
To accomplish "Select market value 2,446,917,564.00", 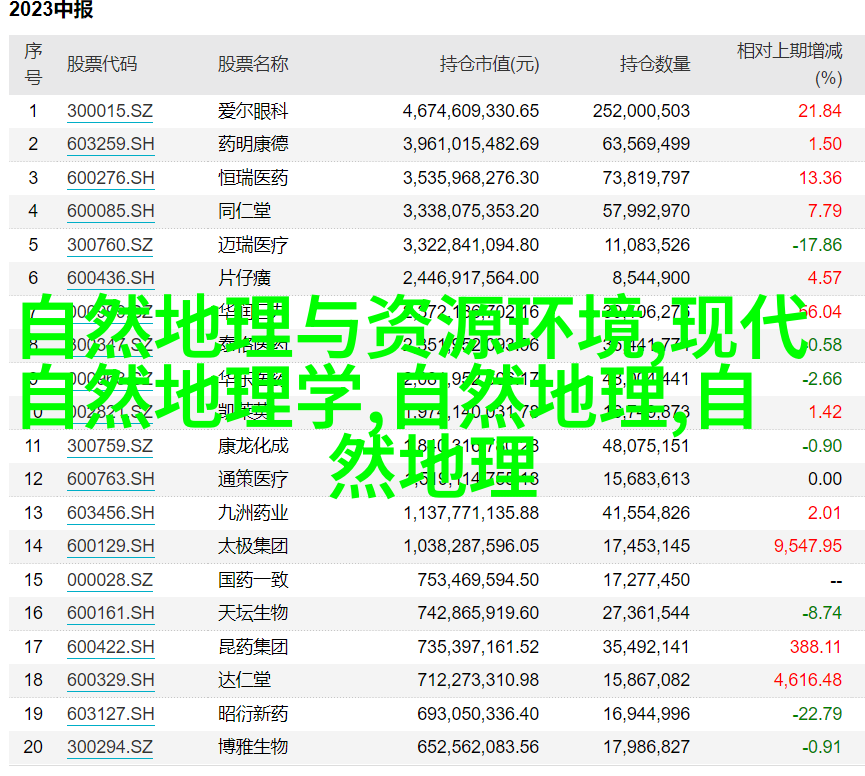I will [x=471, y=279].
